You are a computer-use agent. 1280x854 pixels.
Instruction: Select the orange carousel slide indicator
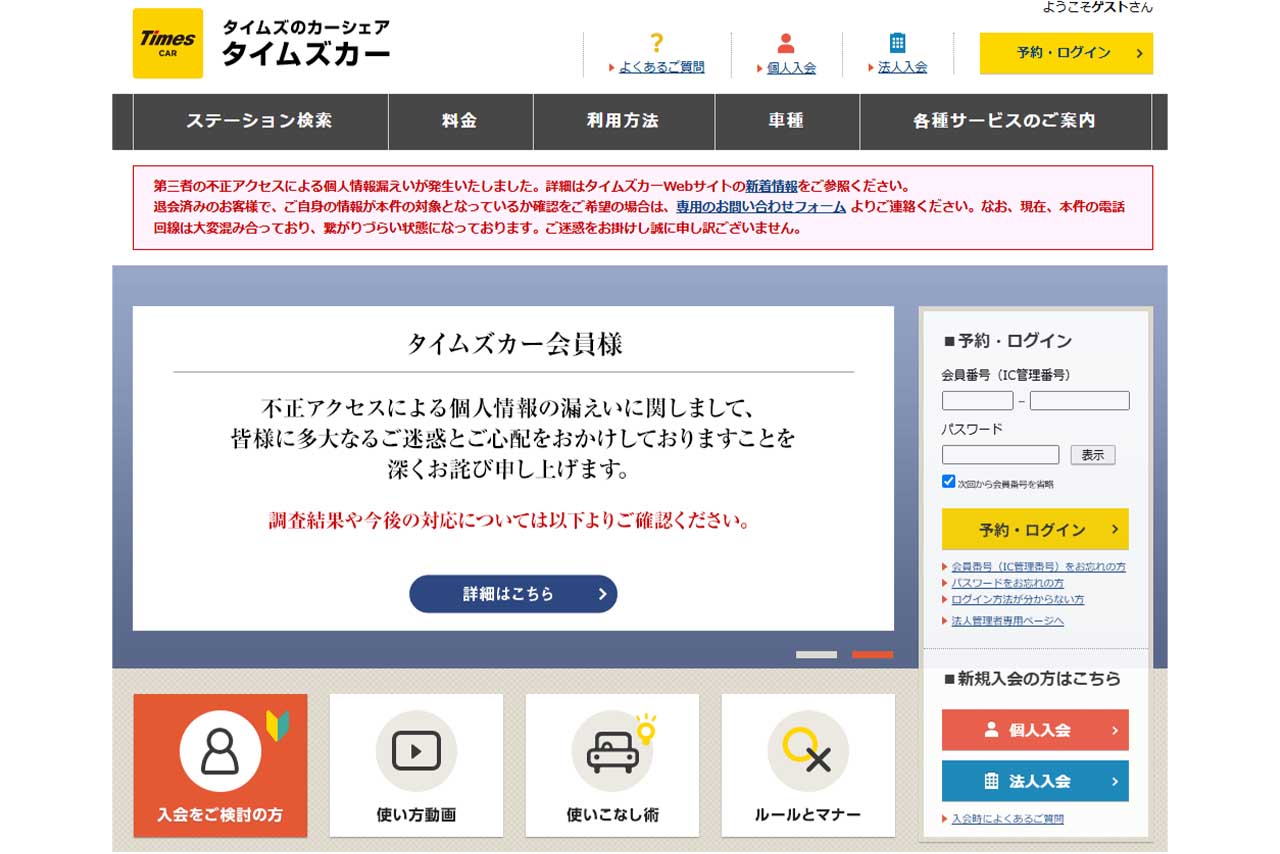point(872,655)
